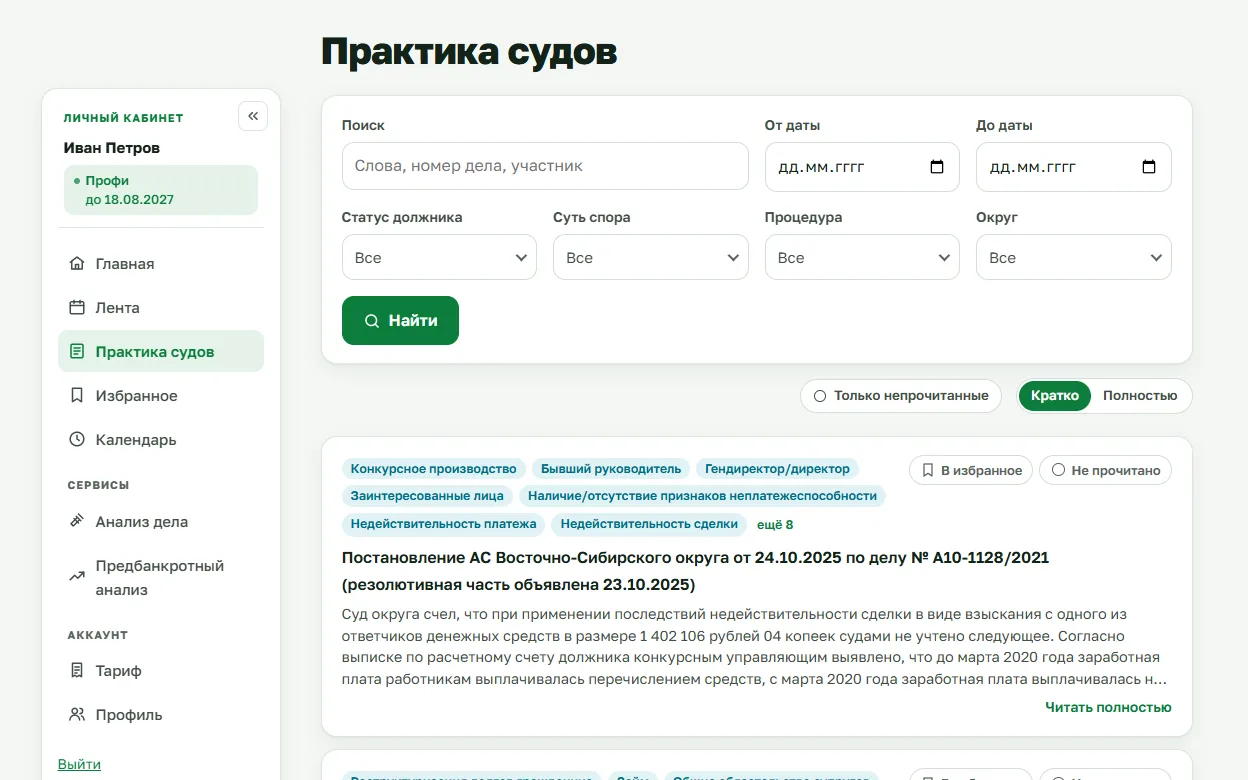Open Главная in the sidebar
1248x780 pixels.
coord(161,264)
